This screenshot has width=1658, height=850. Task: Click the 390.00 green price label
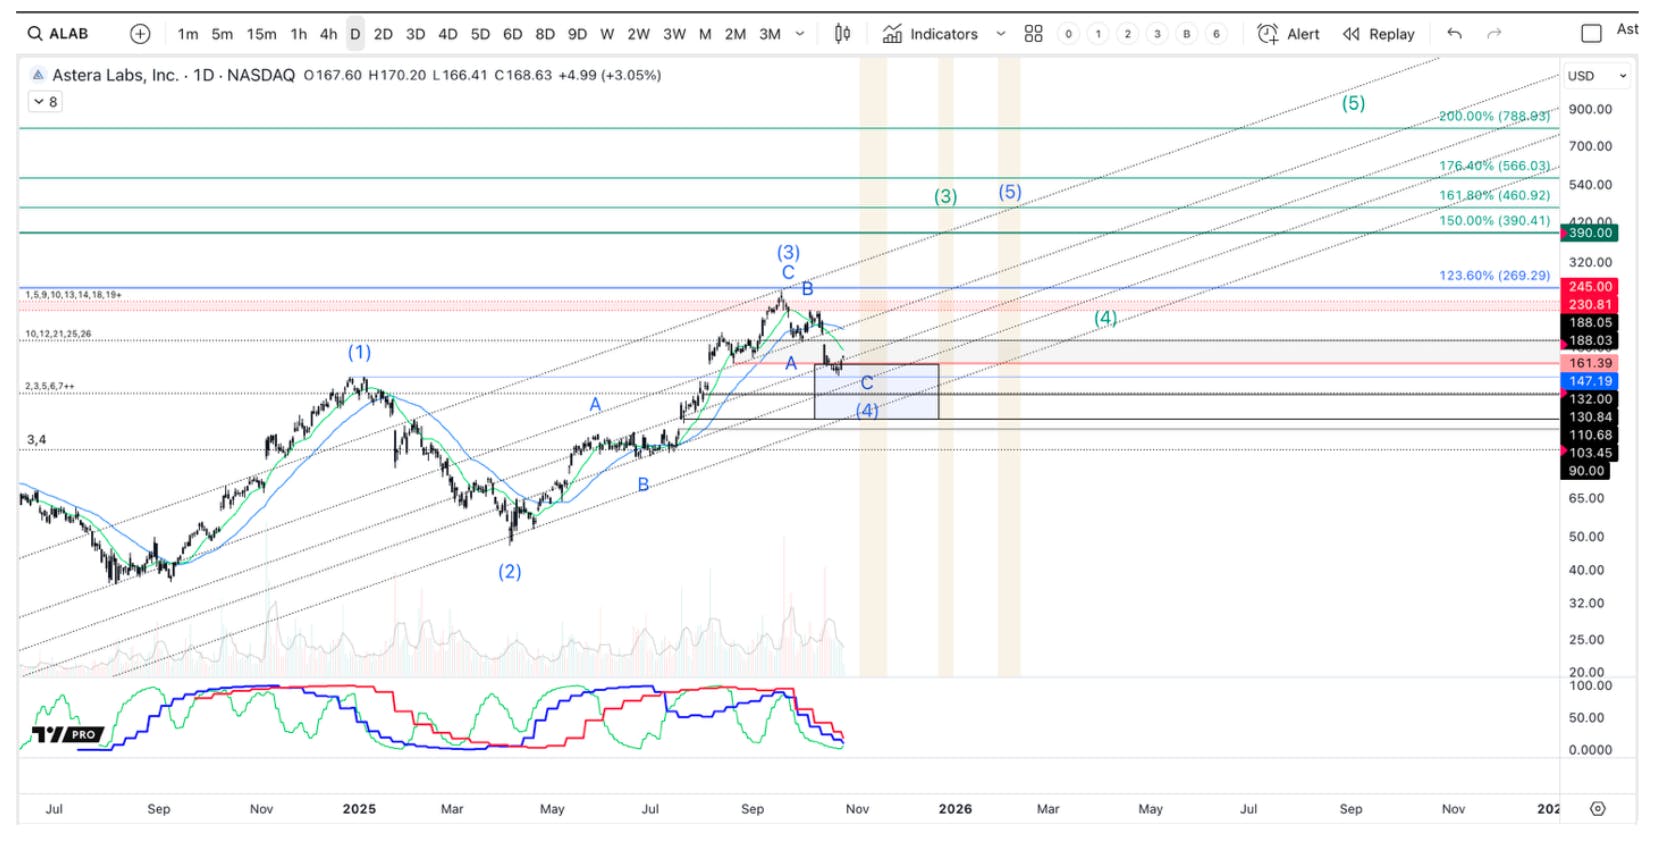(x=1590, y=233)
